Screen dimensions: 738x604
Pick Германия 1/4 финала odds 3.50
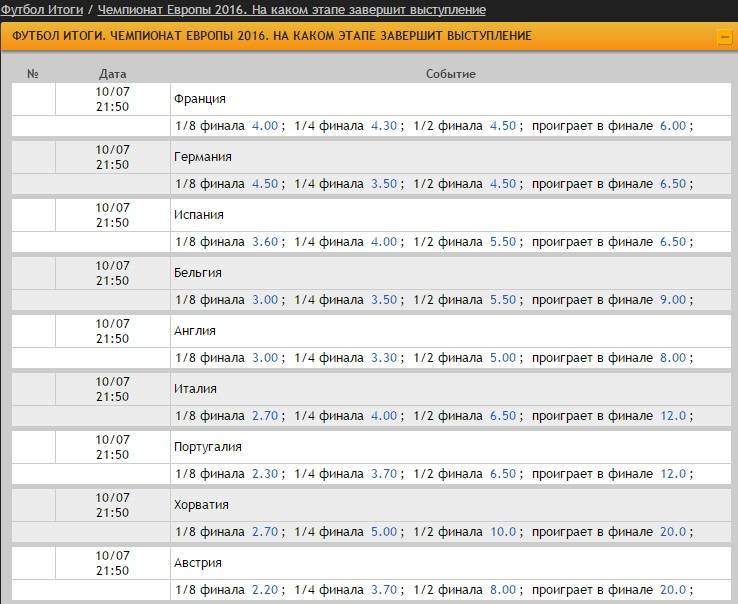point(384,184)
